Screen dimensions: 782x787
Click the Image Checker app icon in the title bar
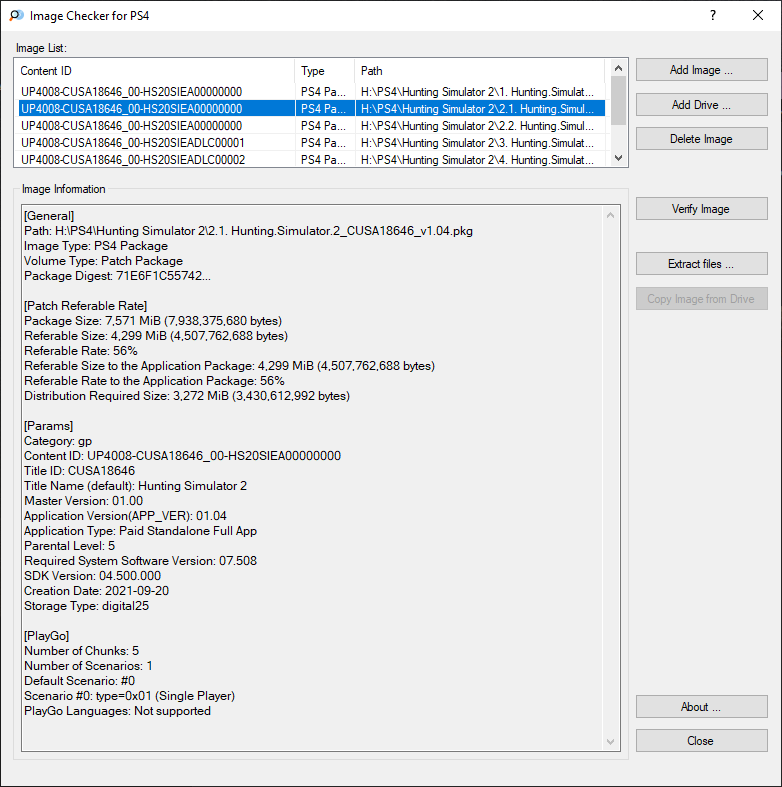coord(16,16)
